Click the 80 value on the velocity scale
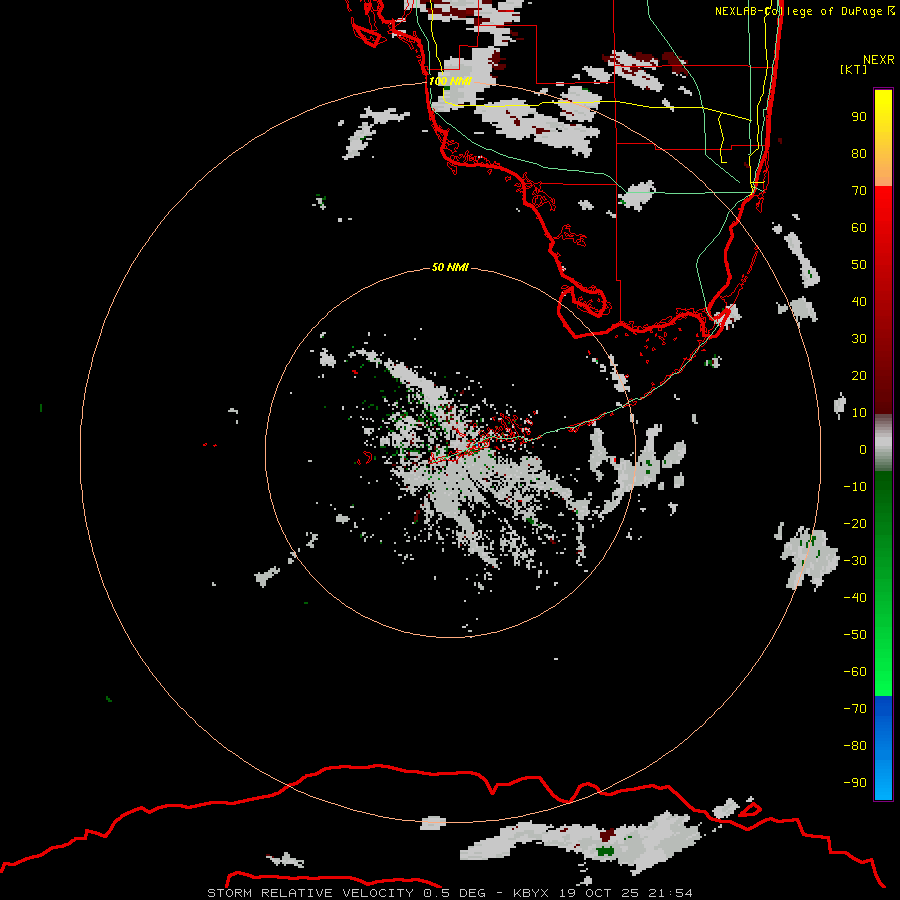The height and width of the screenshot is (900, 900). (859, 154)
